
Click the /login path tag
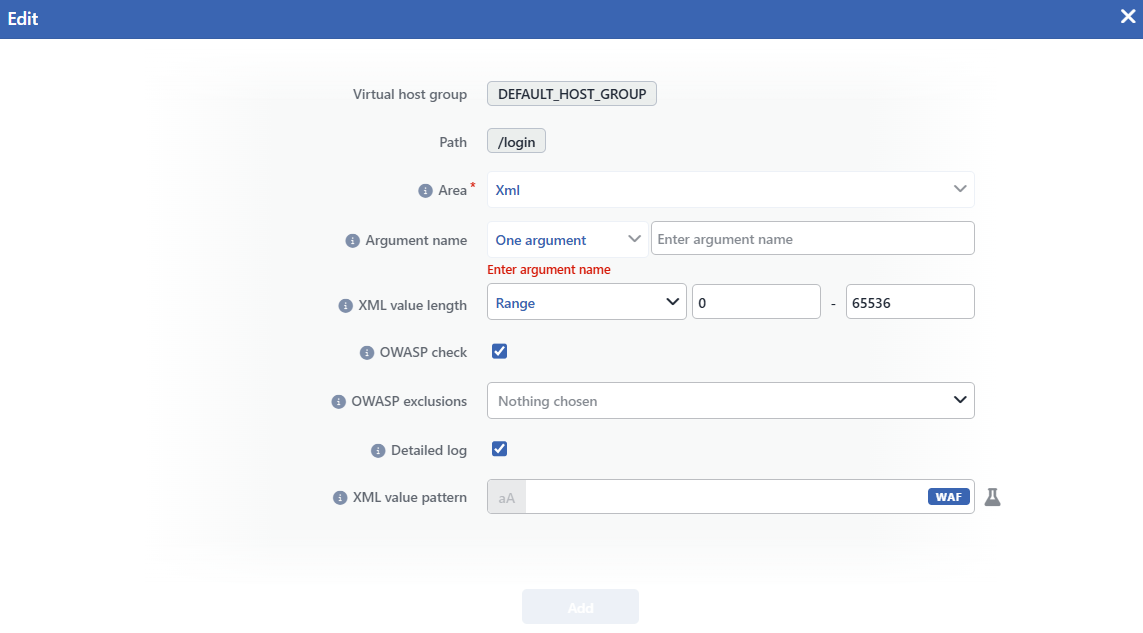tap(516, 141)
